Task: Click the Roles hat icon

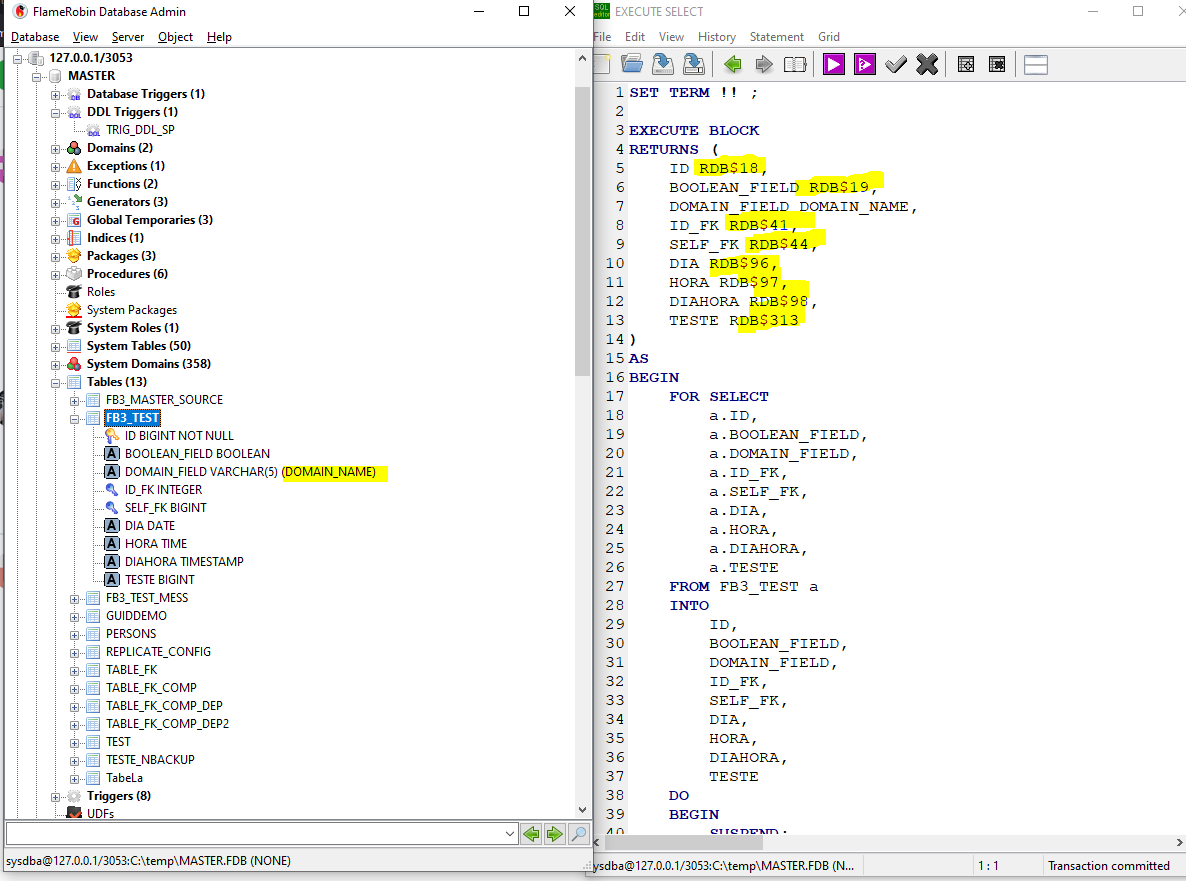Action: (74, 292)
